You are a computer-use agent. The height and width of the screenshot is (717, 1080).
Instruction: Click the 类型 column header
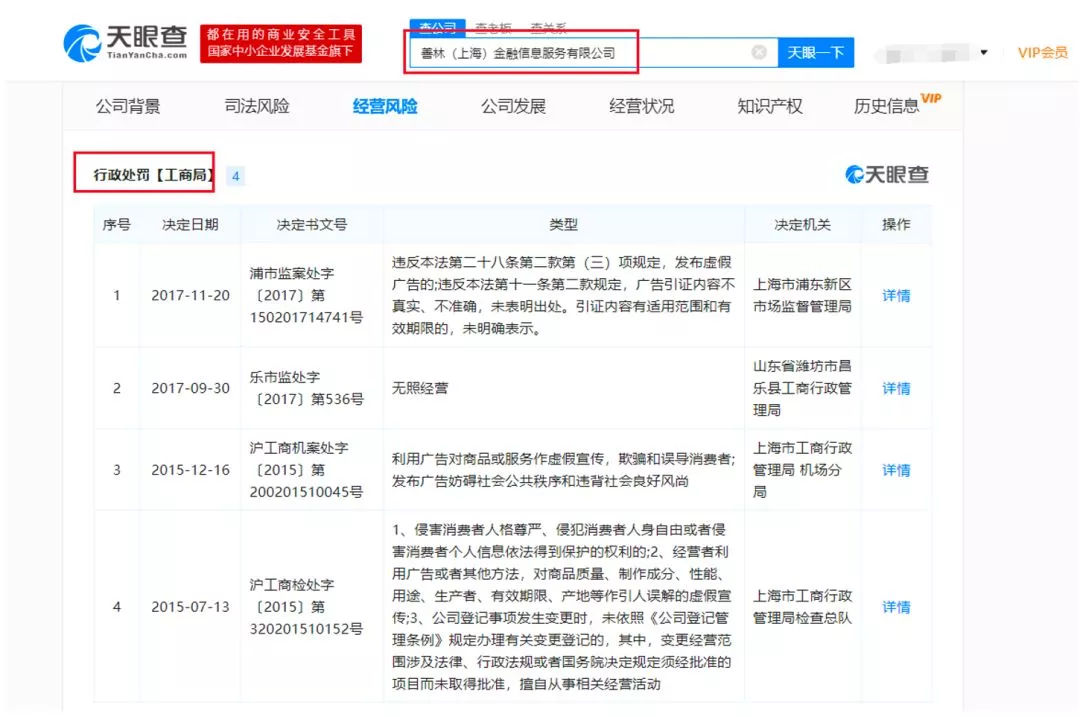pyautogui.click(x=563, y=225)
